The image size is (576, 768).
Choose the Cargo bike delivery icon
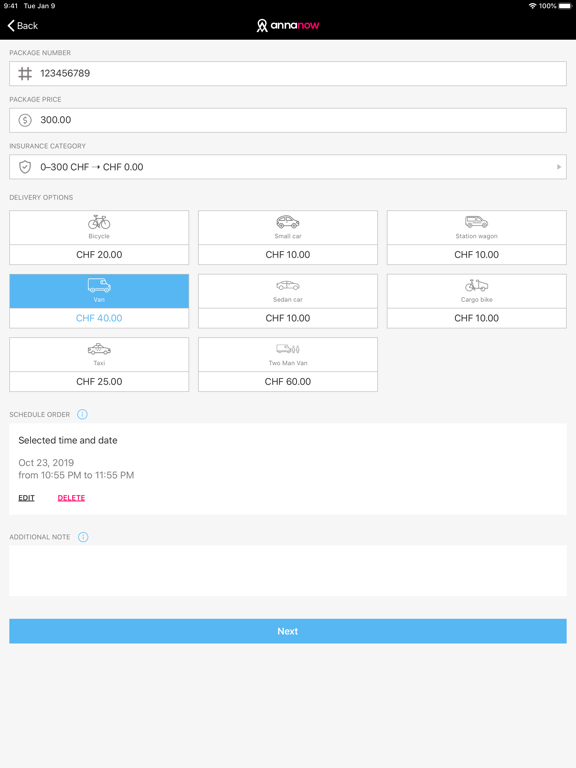click(x=476, y=285)
